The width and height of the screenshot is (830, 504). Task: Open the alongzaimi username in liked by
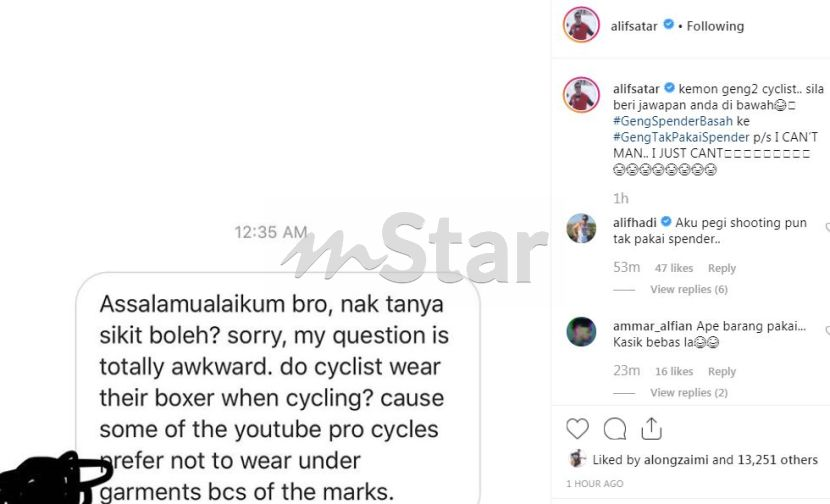click(x=675, y=460)
